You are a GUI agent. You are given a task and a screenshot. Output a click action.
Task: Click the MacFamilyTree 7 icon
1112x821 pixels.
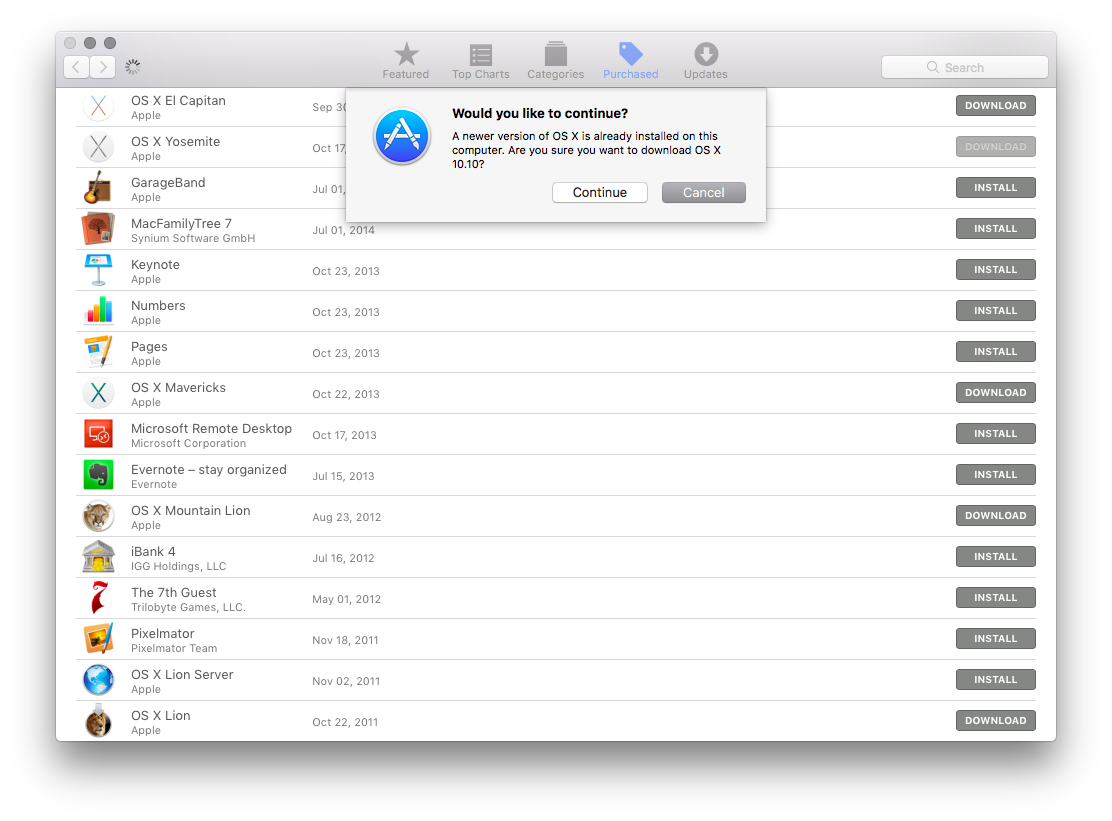[99, 229]
